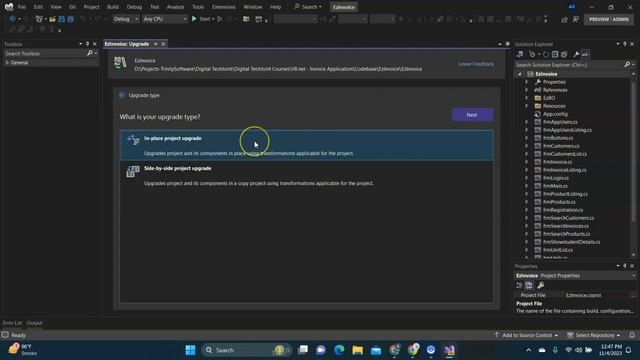The image size is (640, 360).
Task: Expand the frmMain.cs node
Action: [526, 186]
